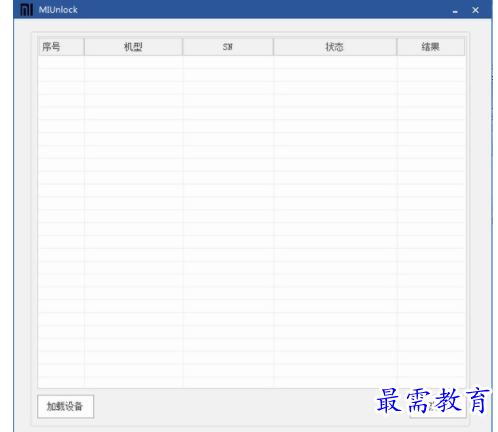
Task: Click the 机型 column header
Action: coord(133,47)
